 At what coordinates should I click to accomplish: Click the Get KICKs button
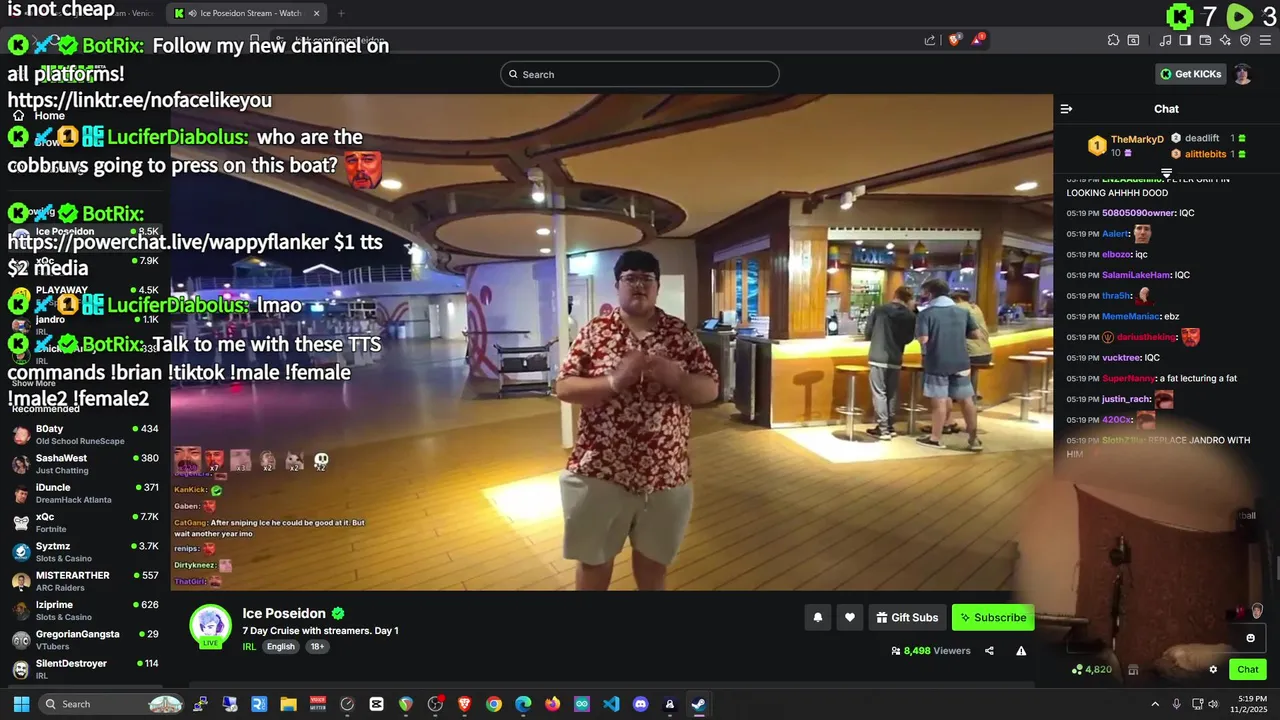coord(1190,74)
